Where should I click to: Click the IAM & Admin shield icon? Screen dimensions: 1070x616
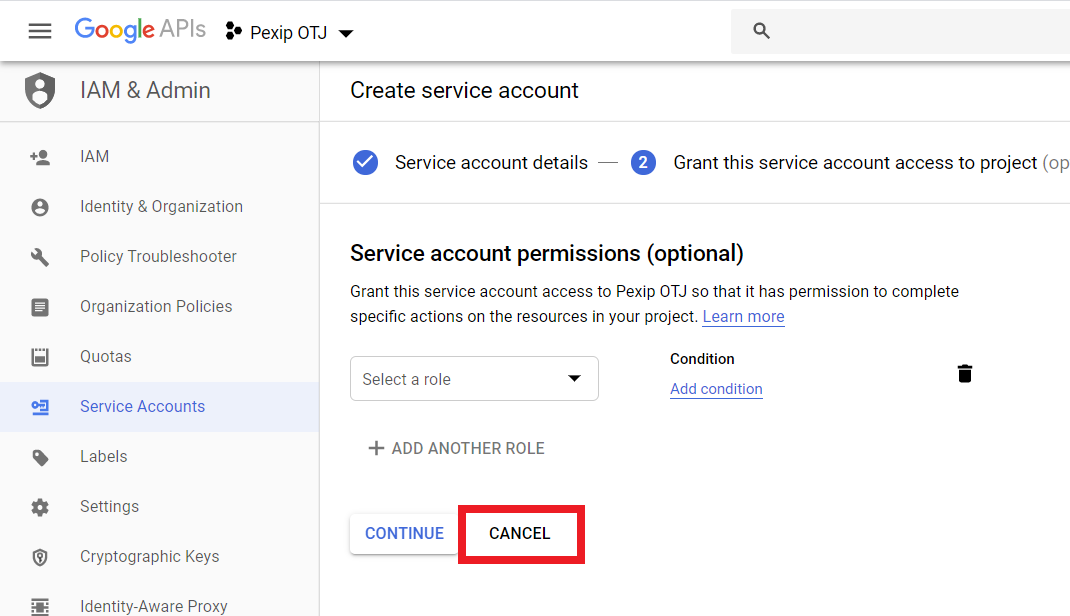coord(40,90)
